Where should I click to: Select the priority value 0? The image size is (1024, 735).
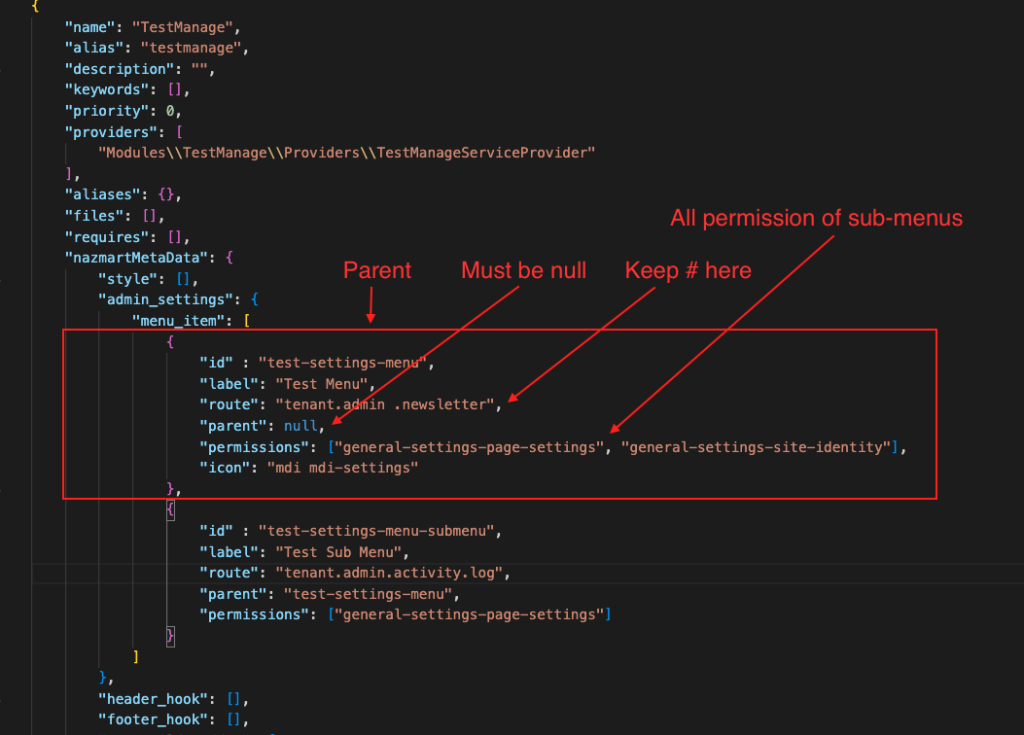pos(170,111)
